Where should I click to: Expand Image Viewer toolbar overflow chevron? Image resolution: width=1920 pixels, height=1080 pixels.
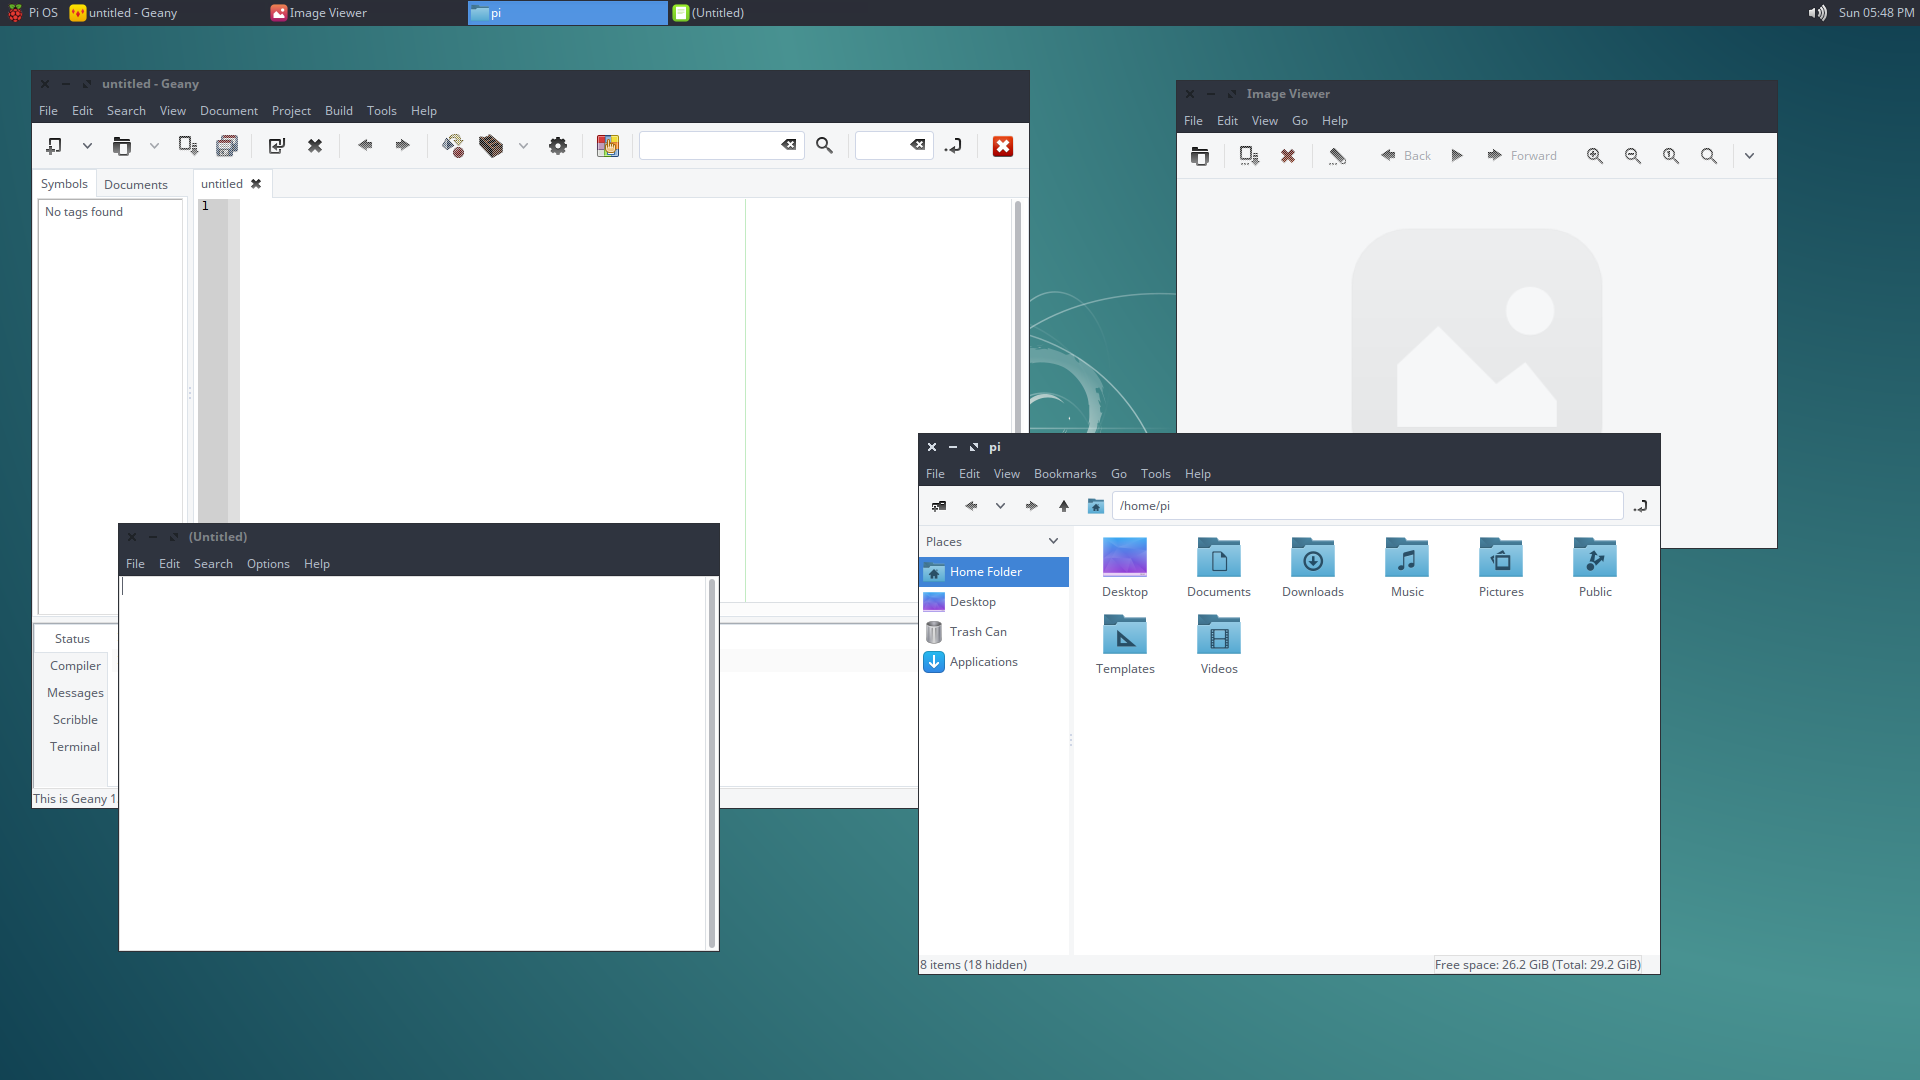1749,156
